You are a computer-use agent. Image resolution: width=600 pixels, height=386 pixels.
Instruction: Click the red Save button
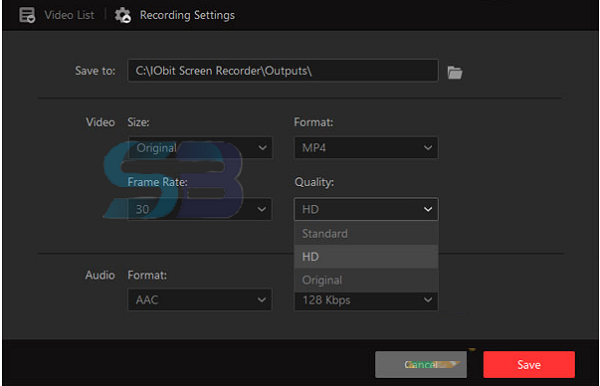[529, 365]
